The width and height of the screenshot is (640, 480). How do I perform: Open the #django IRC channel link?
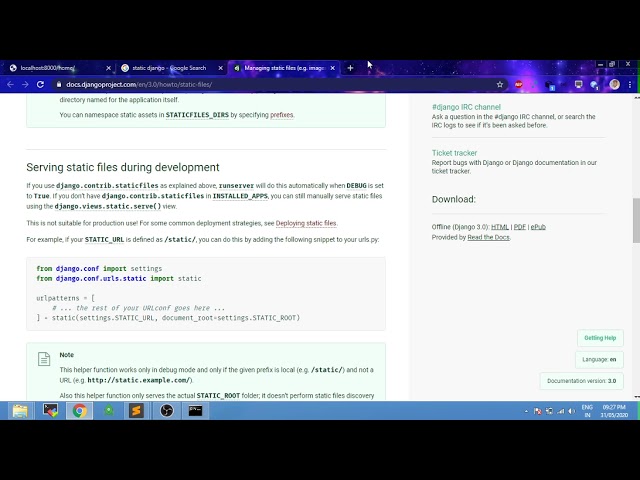tap(466, 107)
